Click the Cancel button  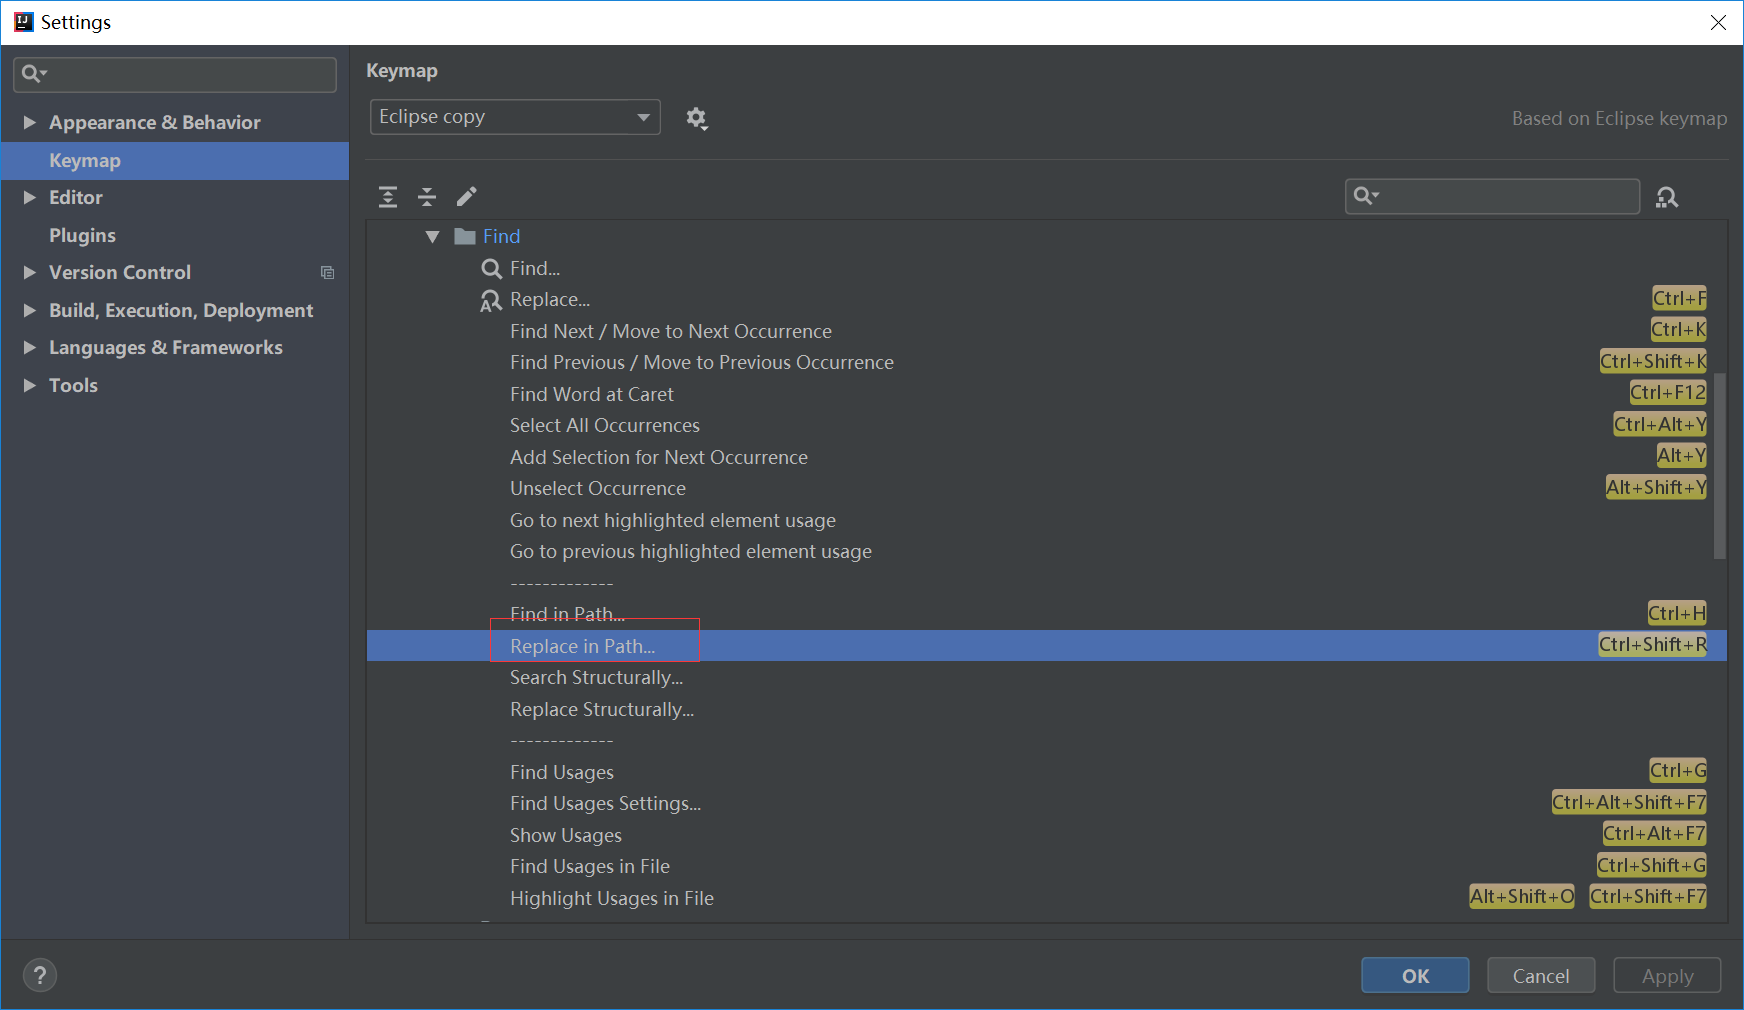[x=1541, y=975]
